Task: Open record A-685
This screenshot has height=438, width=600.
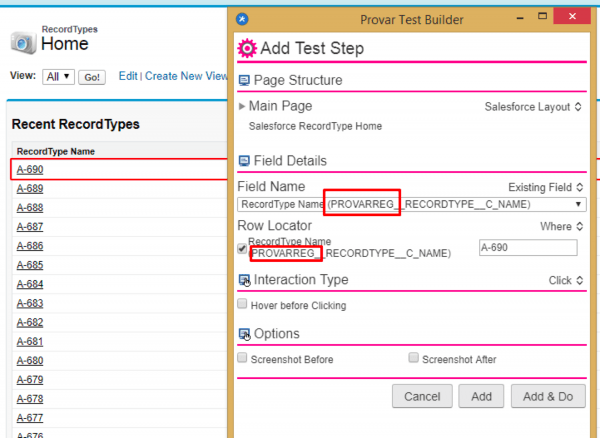Action: coord(30,265)
